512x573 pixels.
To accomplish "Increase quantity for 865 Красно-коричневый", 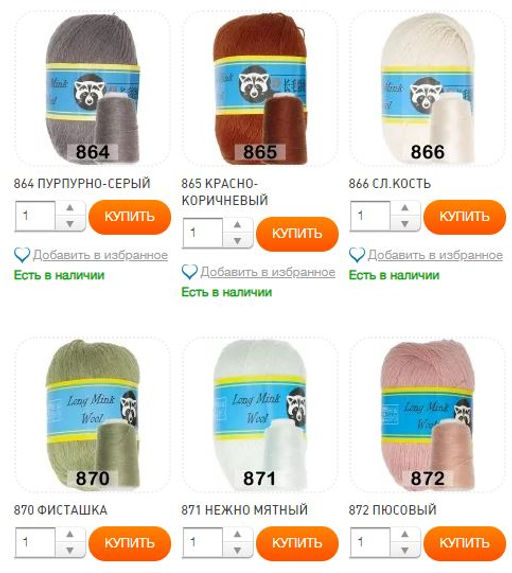I will 238,225.
